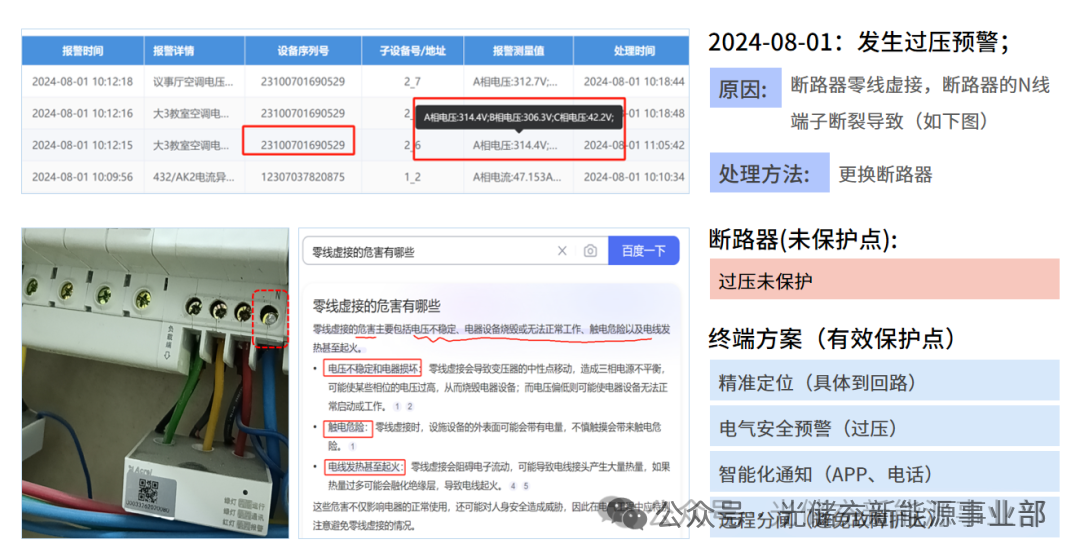Open the circuit breaker terminal photo
Viewport: 1080px width, 557px height.
pos(156,383)
